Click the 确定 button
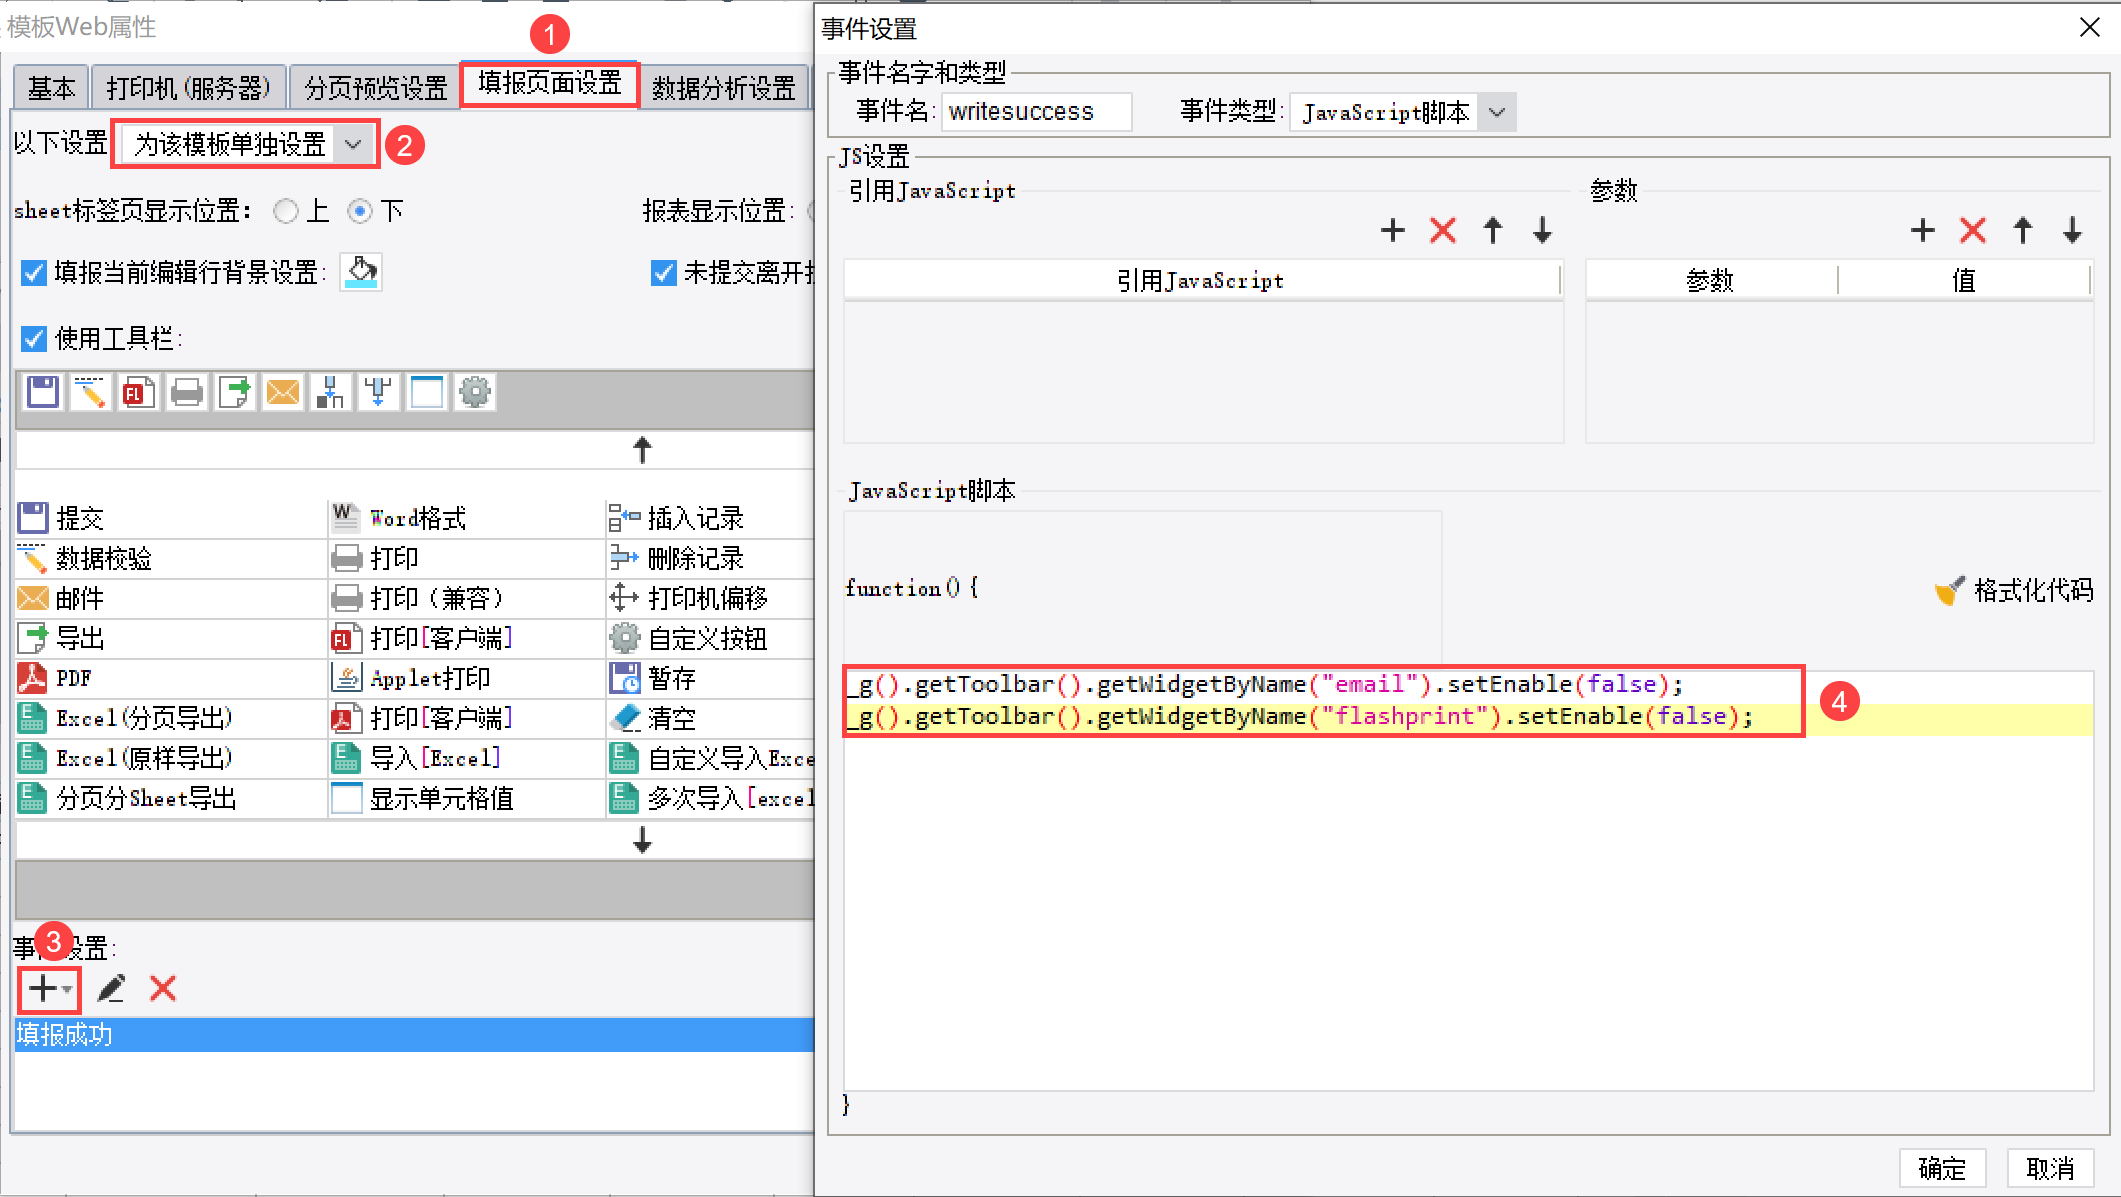 pyautogui.click(x=1941, y=1167)
